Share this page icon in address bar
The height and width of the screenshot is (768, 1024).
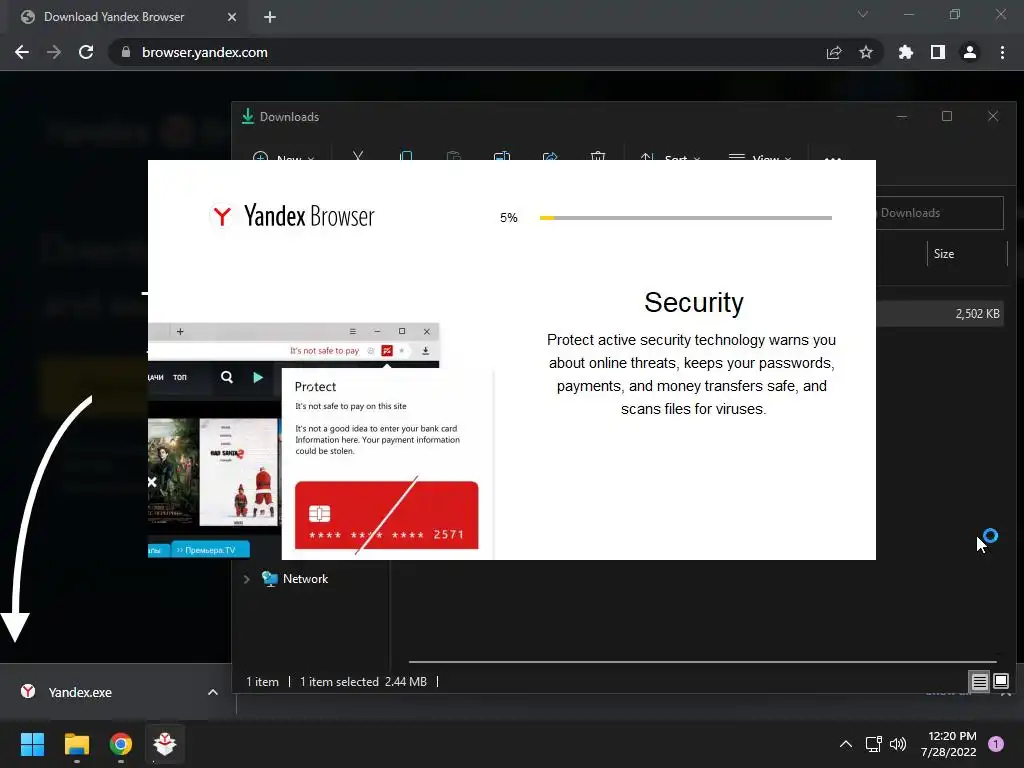point(833,52)
